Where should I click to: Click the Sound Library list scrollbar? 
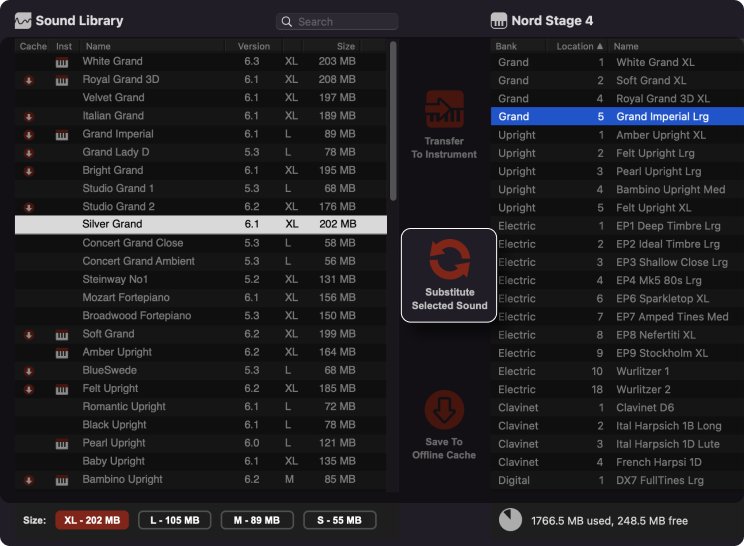tap(393, 121)
